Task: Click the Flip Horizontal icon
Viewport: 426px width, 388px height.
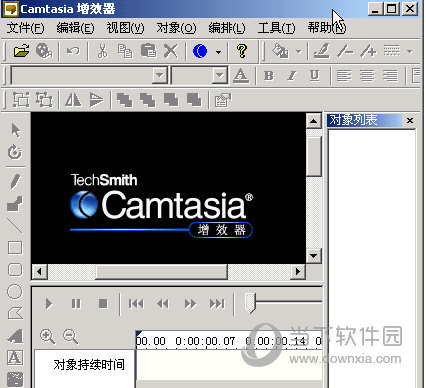Action: pyautogui.click(x=73, y=100)
